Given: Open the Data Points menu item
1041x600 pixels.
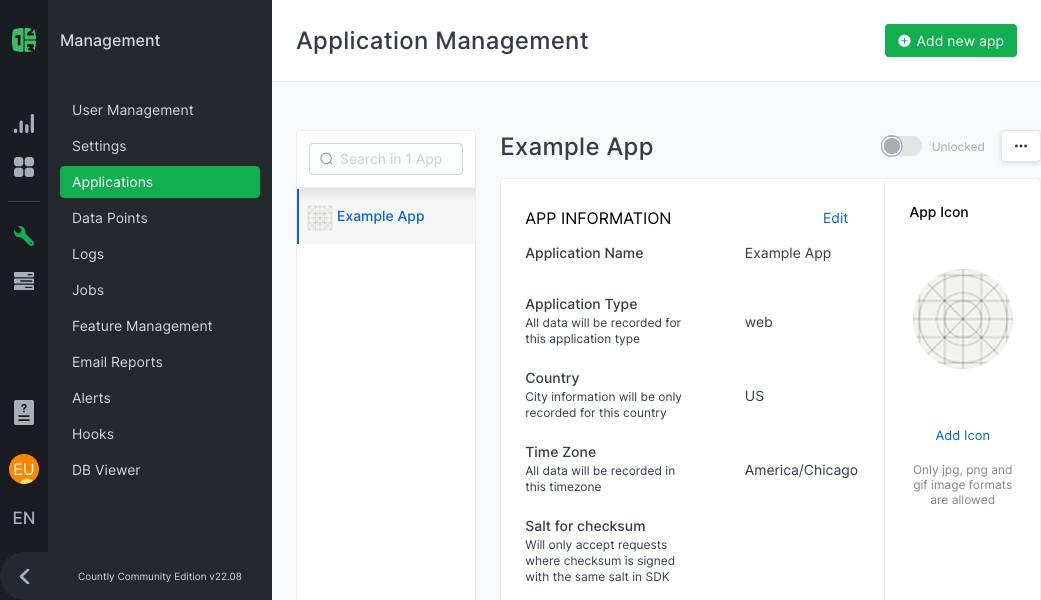Looking at the screenshot, I should pos(110,218).
